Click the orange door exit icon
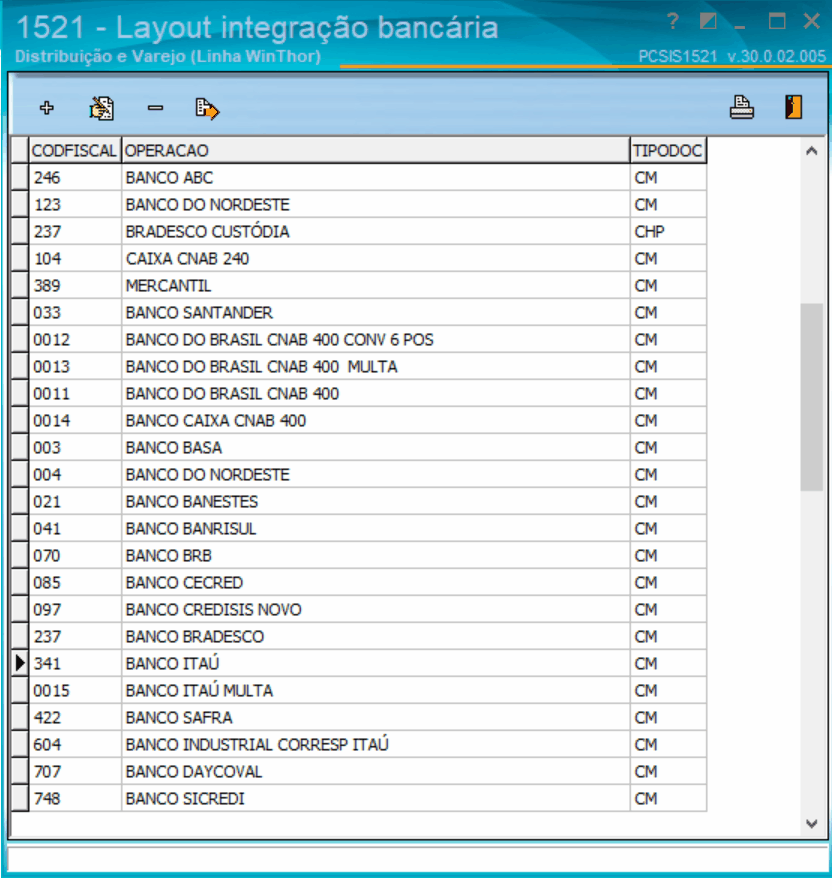Screen dimensions: 832x890 (793, 107)
